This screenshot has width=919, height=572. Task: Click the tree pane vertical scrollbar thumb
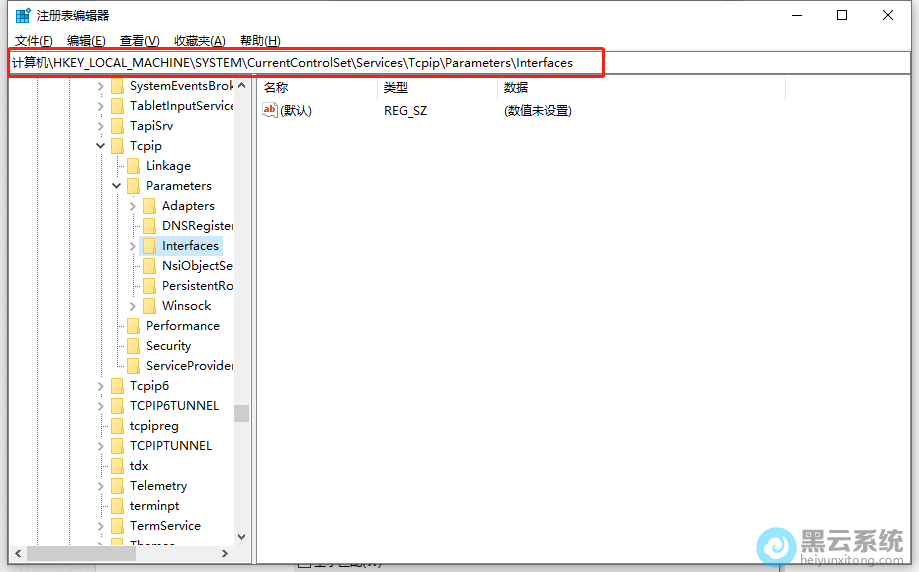point(241,413)
